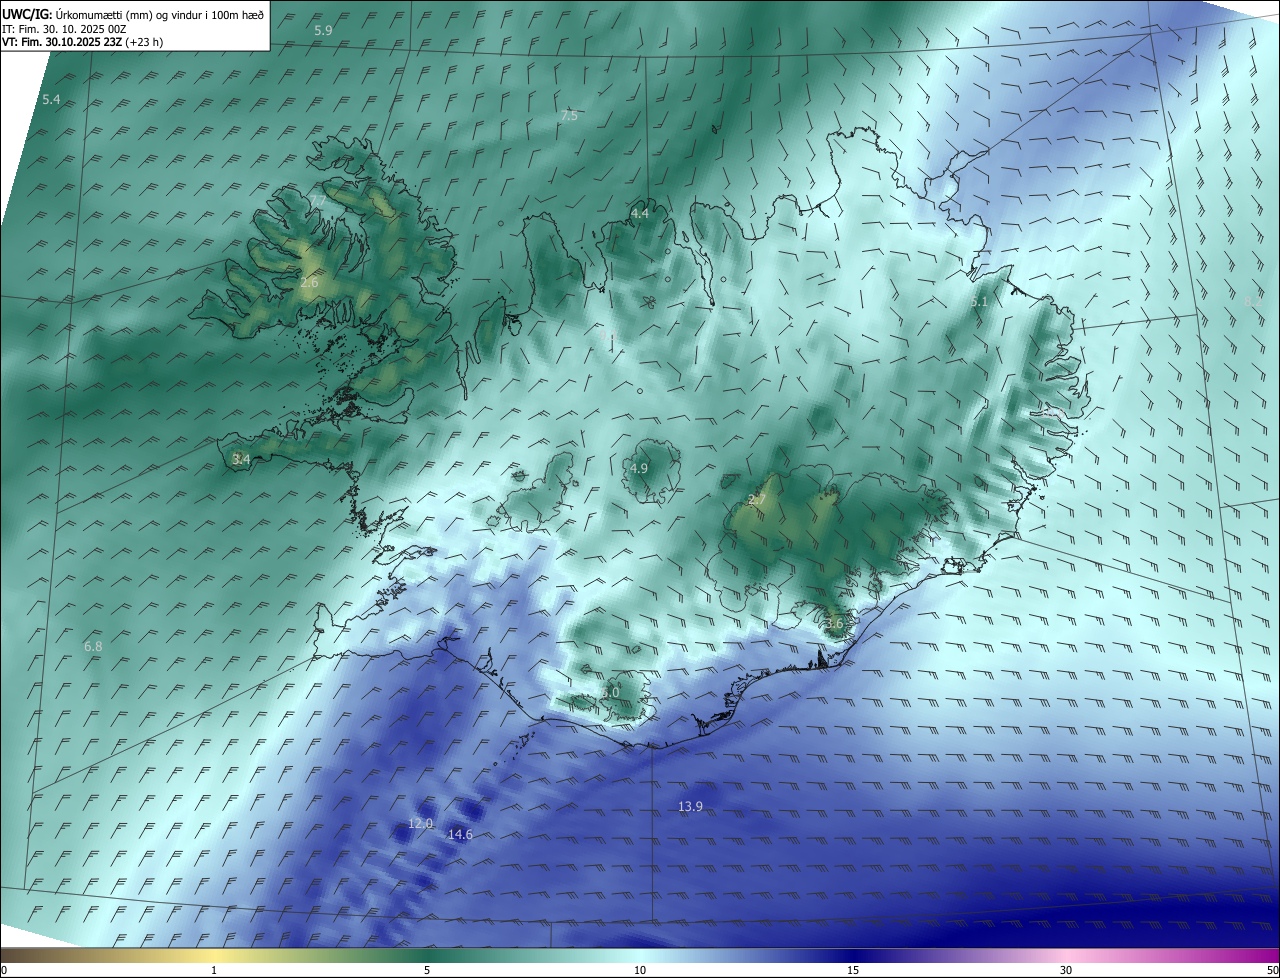This screenshot has width=1280, height=978.
Task: Click the 14.6 value label
Action: tap(460, 834)
